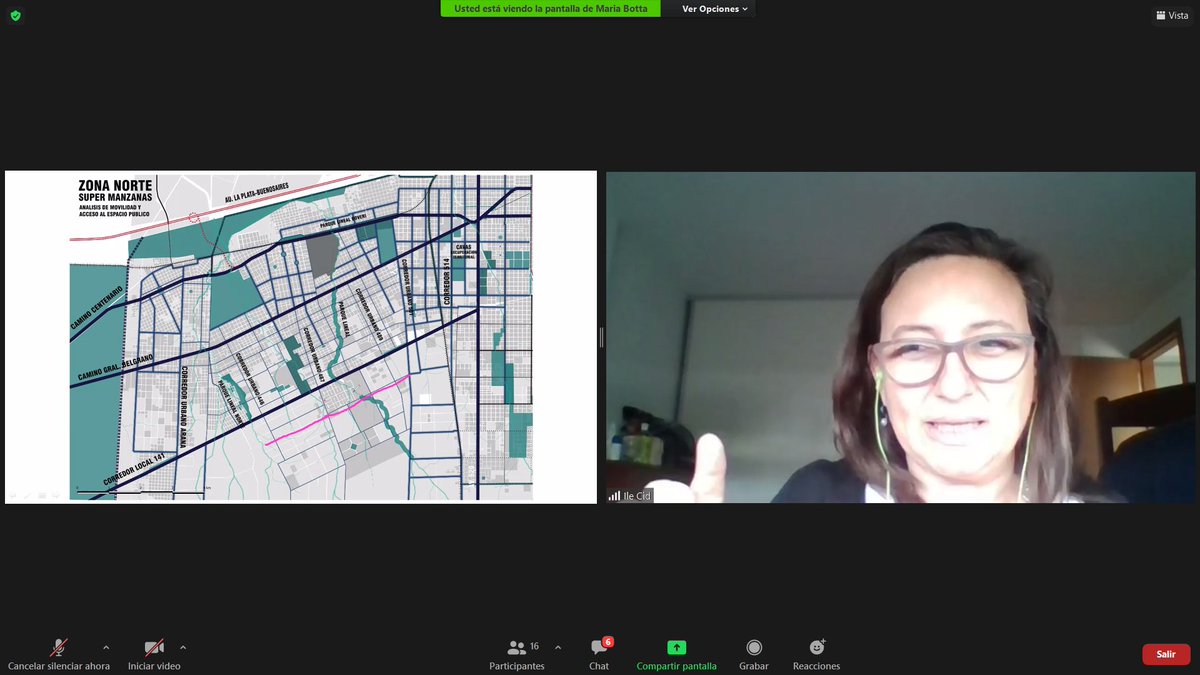Open the Participantes panel
1200x675 pixels.
click(x=517, y=653)
